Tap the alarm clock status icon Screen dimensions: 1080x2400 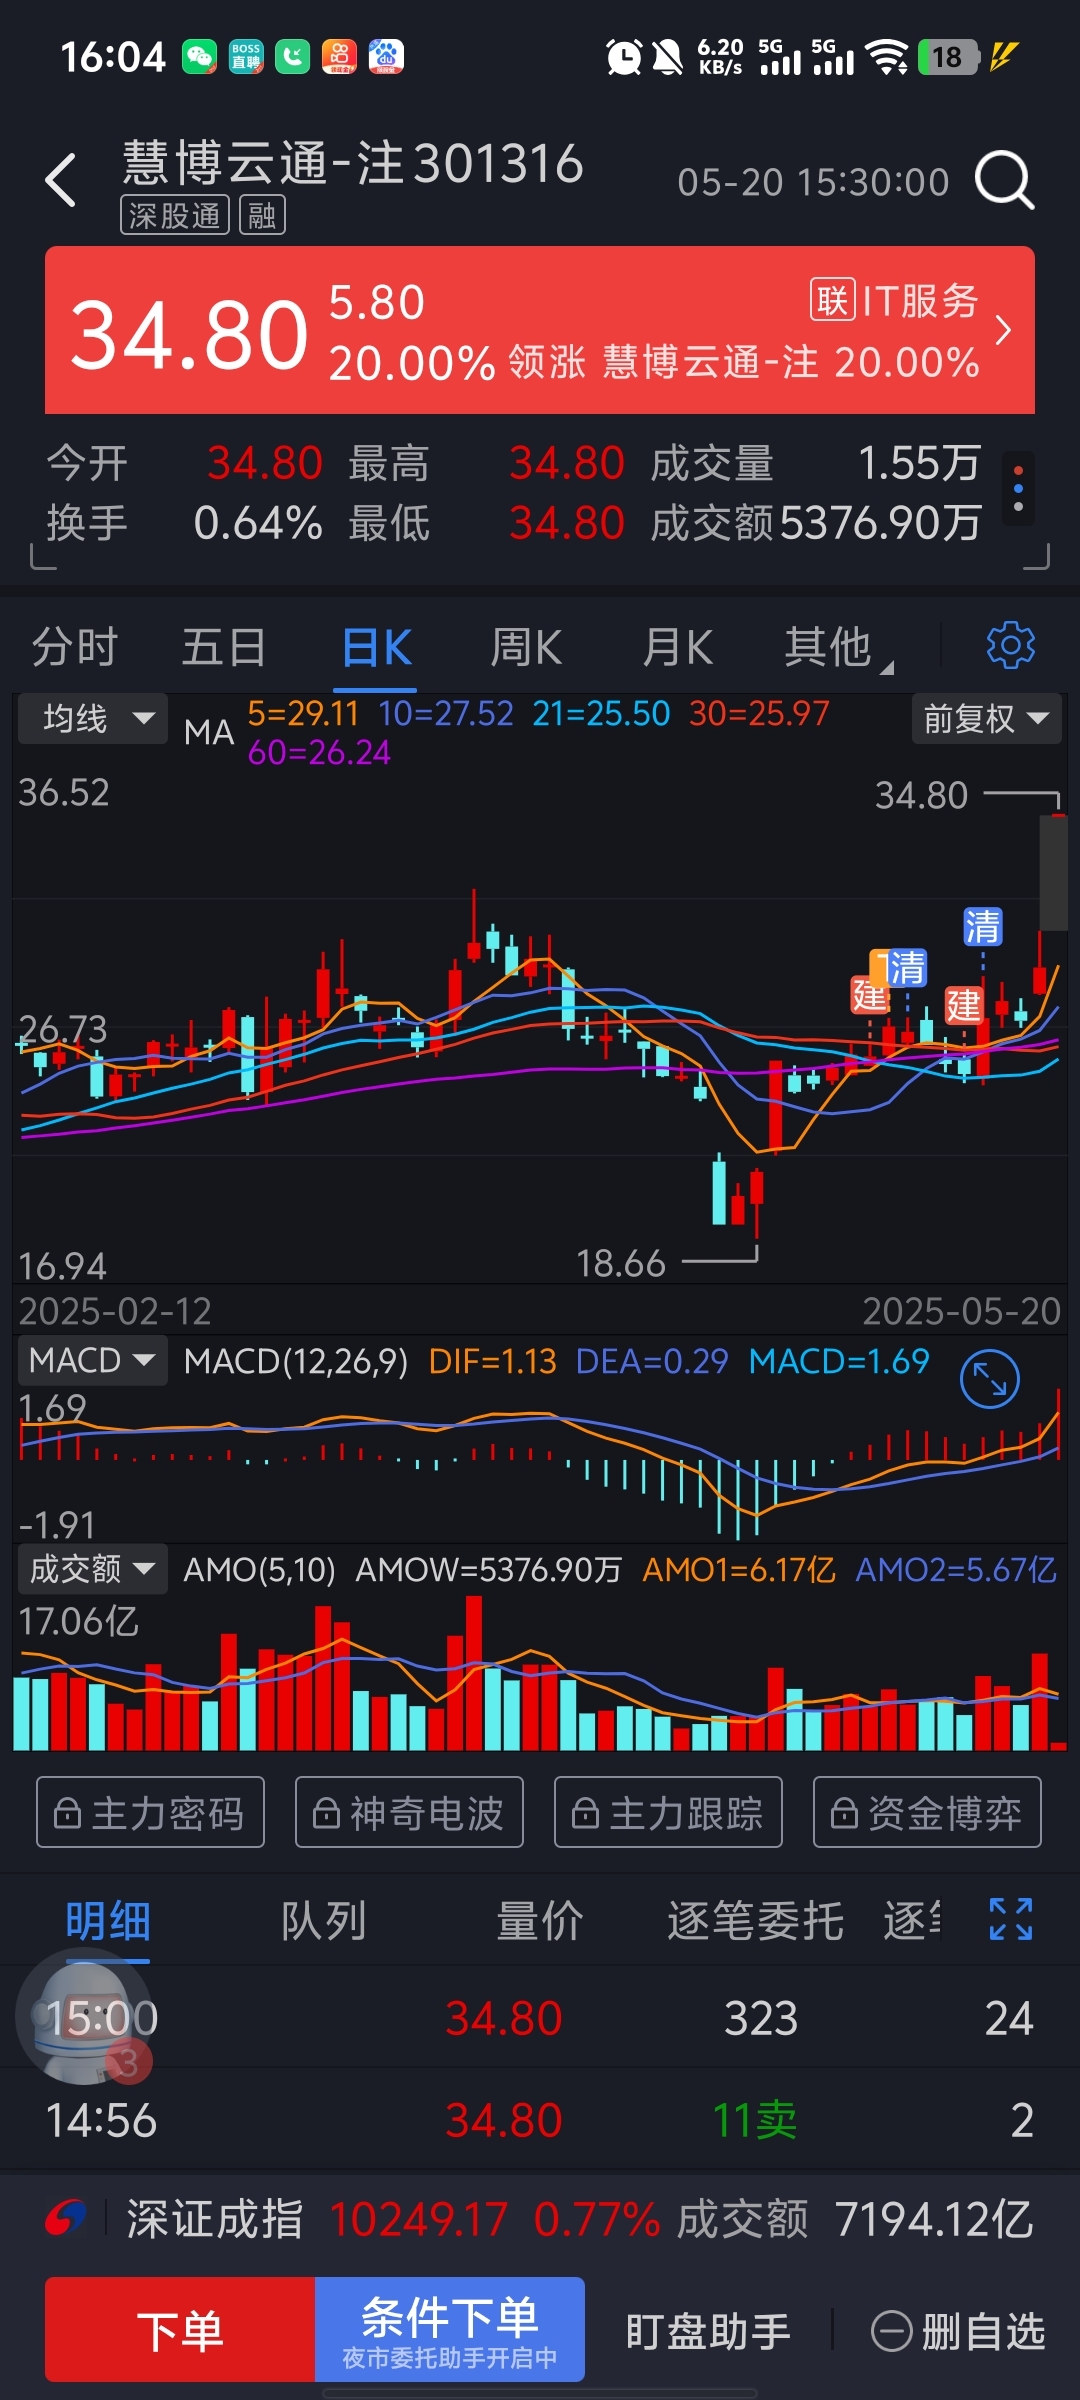624,57
